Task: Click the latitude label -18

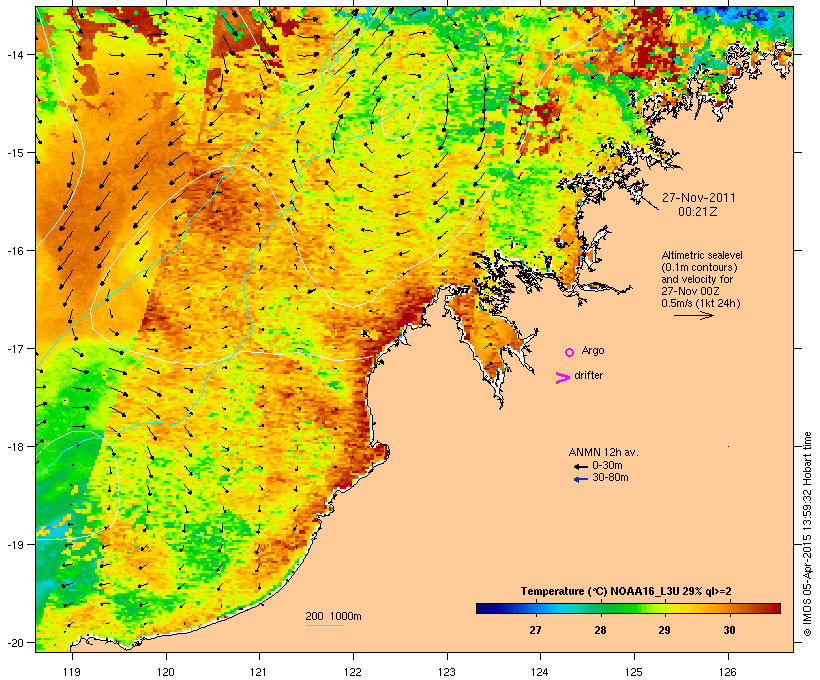Action: 14,447
